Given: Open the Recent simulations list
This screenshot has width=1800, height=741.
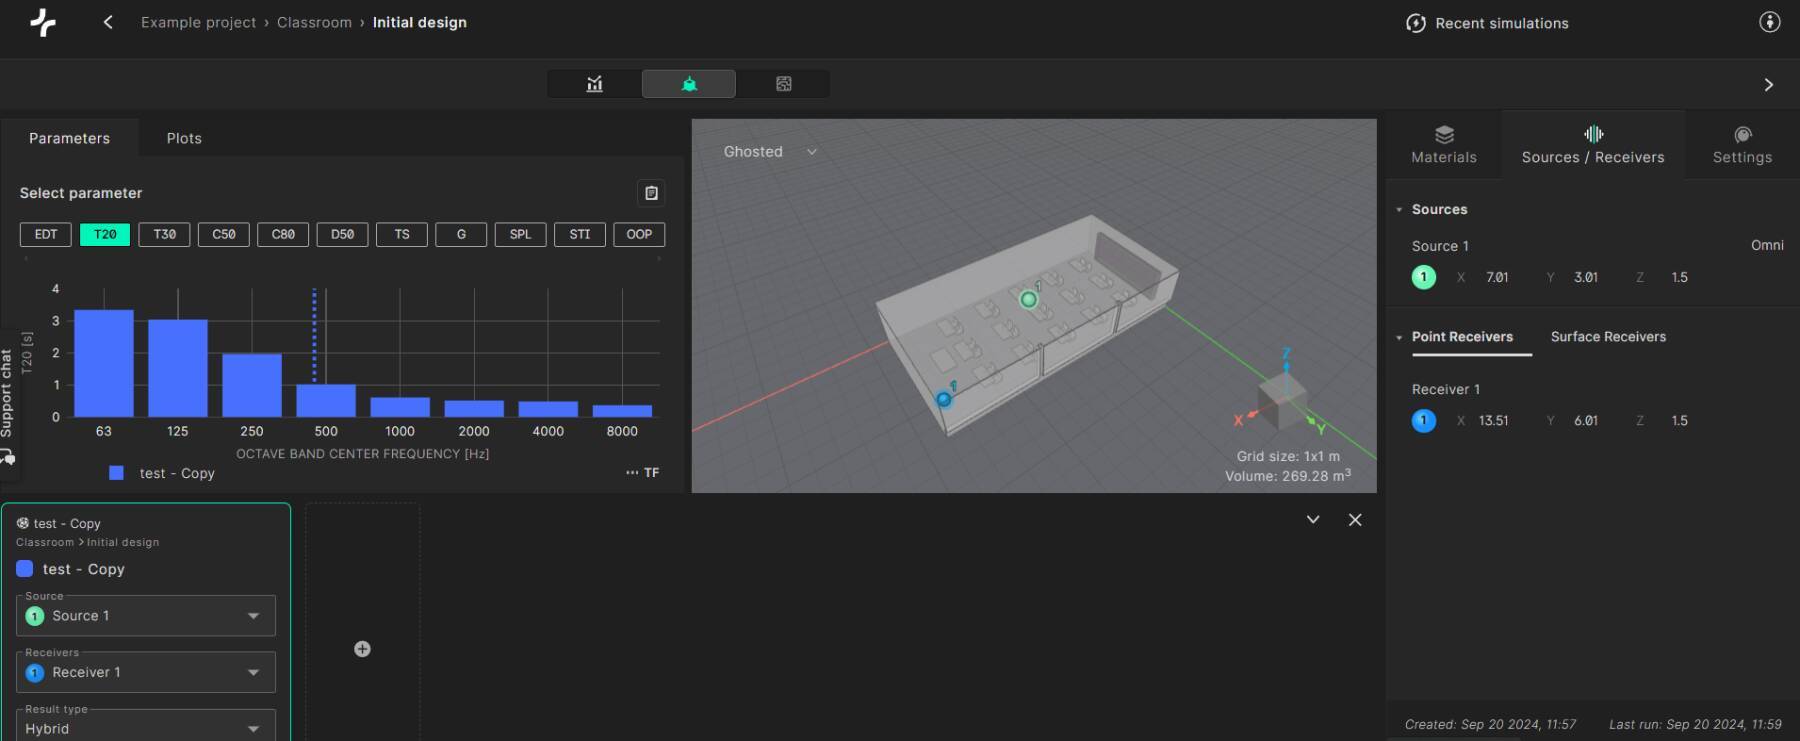Looking at the screenshot, I should click(1487, 23).
